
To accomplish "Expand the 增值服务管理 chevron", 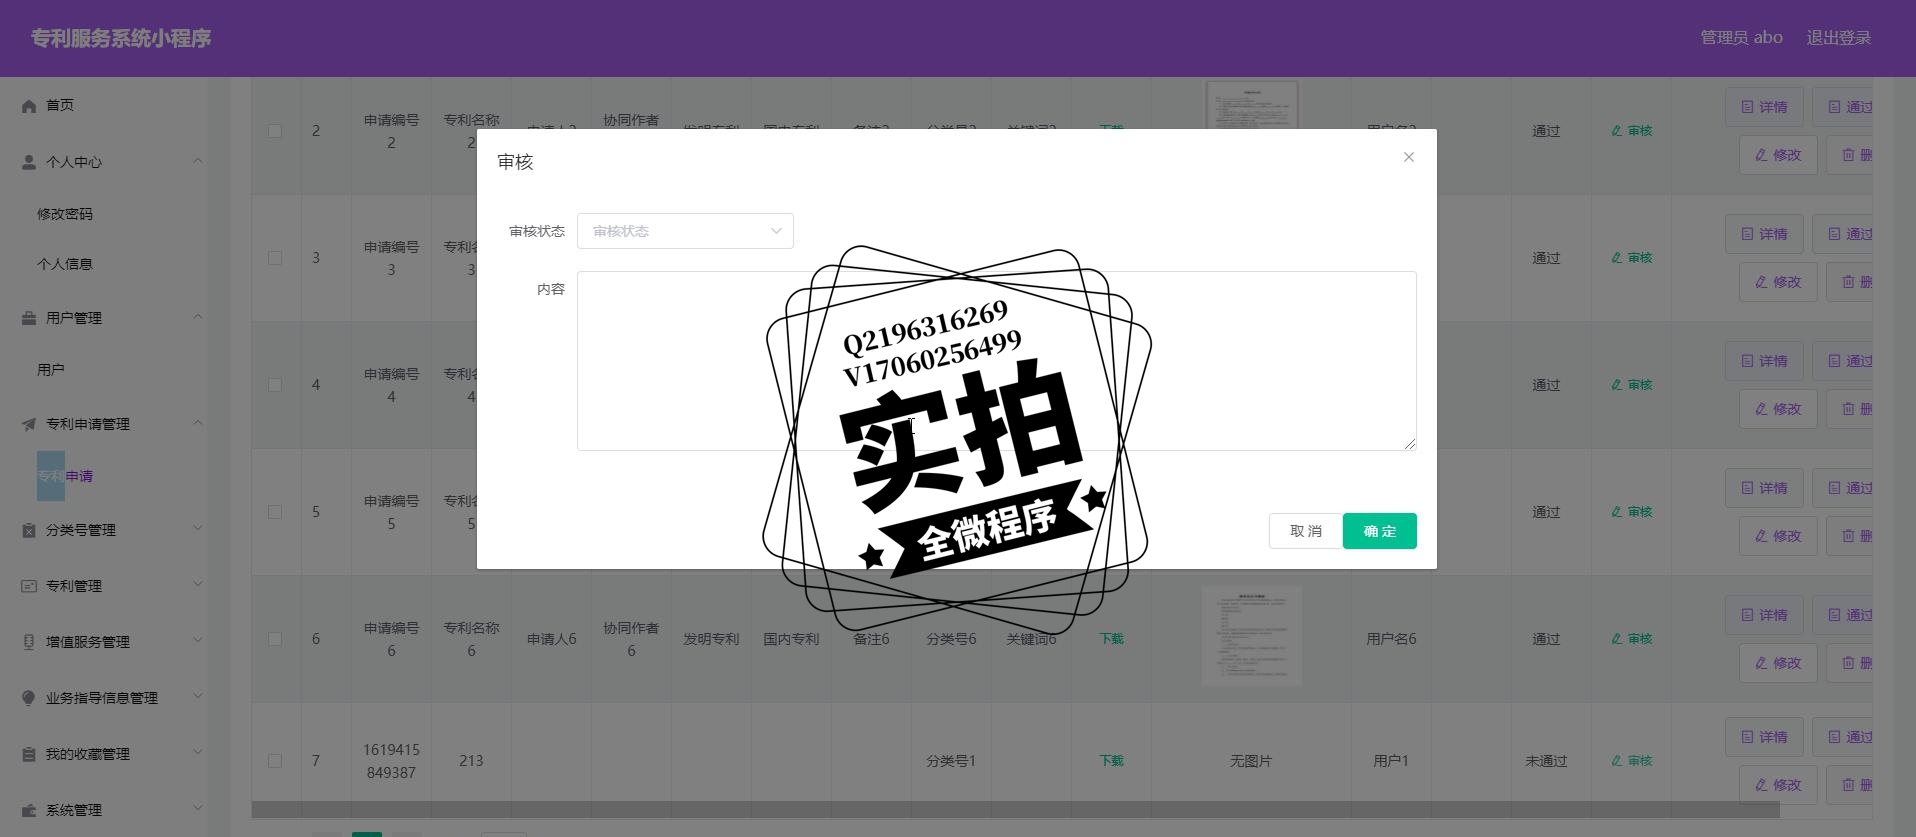I will pos(197,641).
